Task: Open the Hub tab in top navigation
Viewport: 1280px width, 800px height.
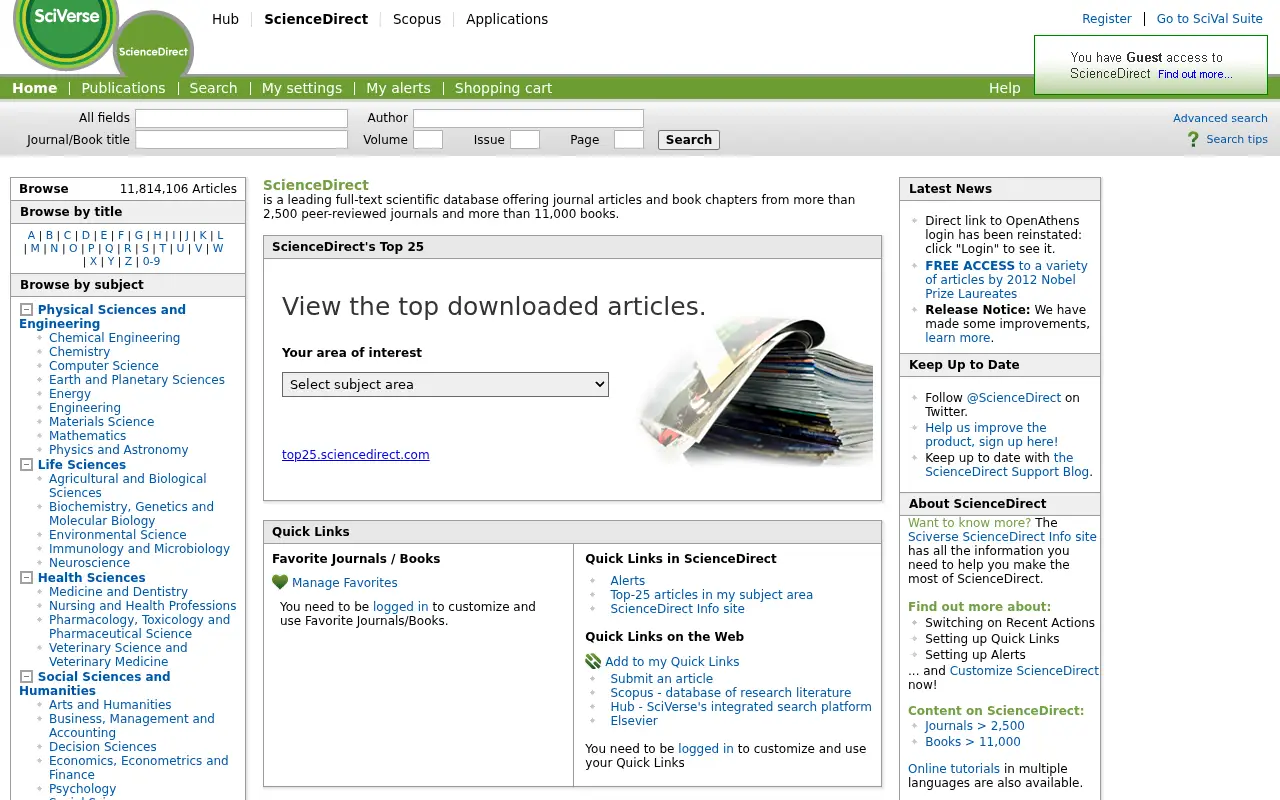Action: pos(226,19)
